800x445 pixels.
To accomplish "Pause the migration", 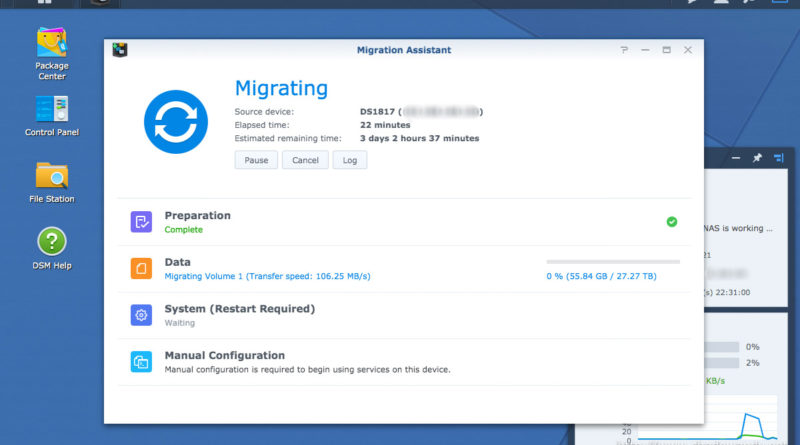I will 256,160.
